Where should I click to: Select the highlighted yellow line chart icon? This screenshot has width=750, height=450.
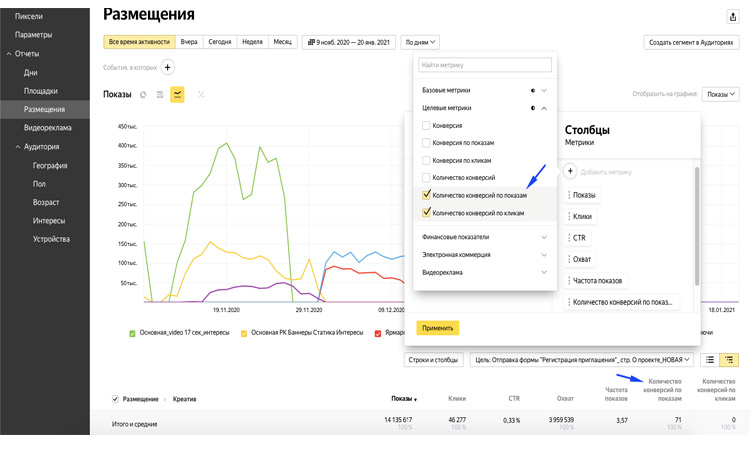177,94
